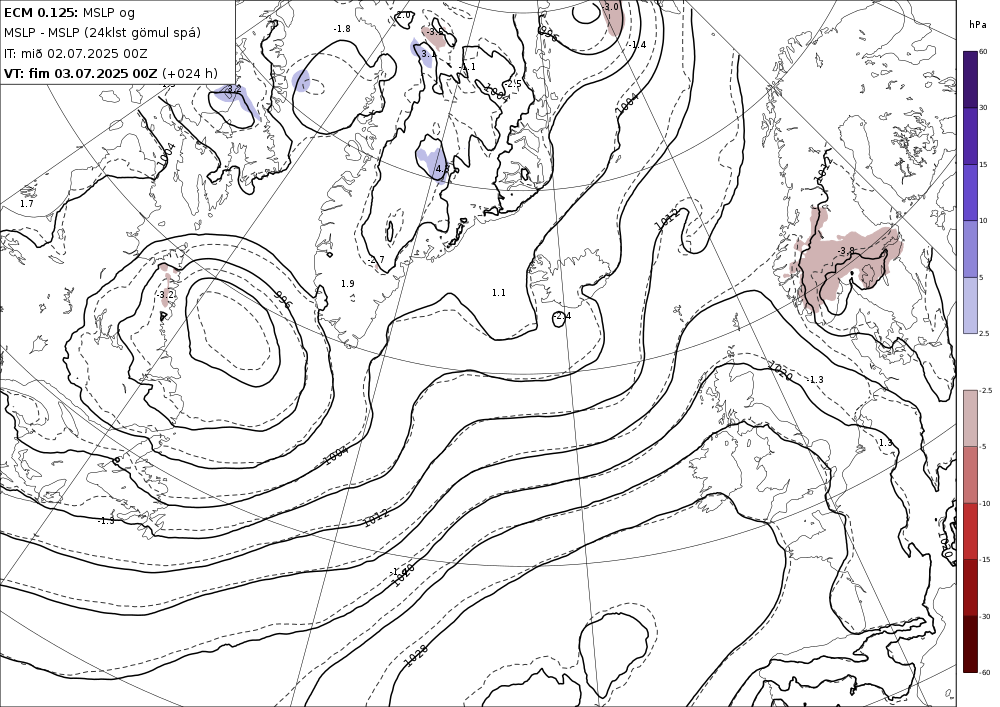The width and height of the screenshot is (1000, 707).
Task: Click label '-3.0' in pink area at top
Action: 610,7
